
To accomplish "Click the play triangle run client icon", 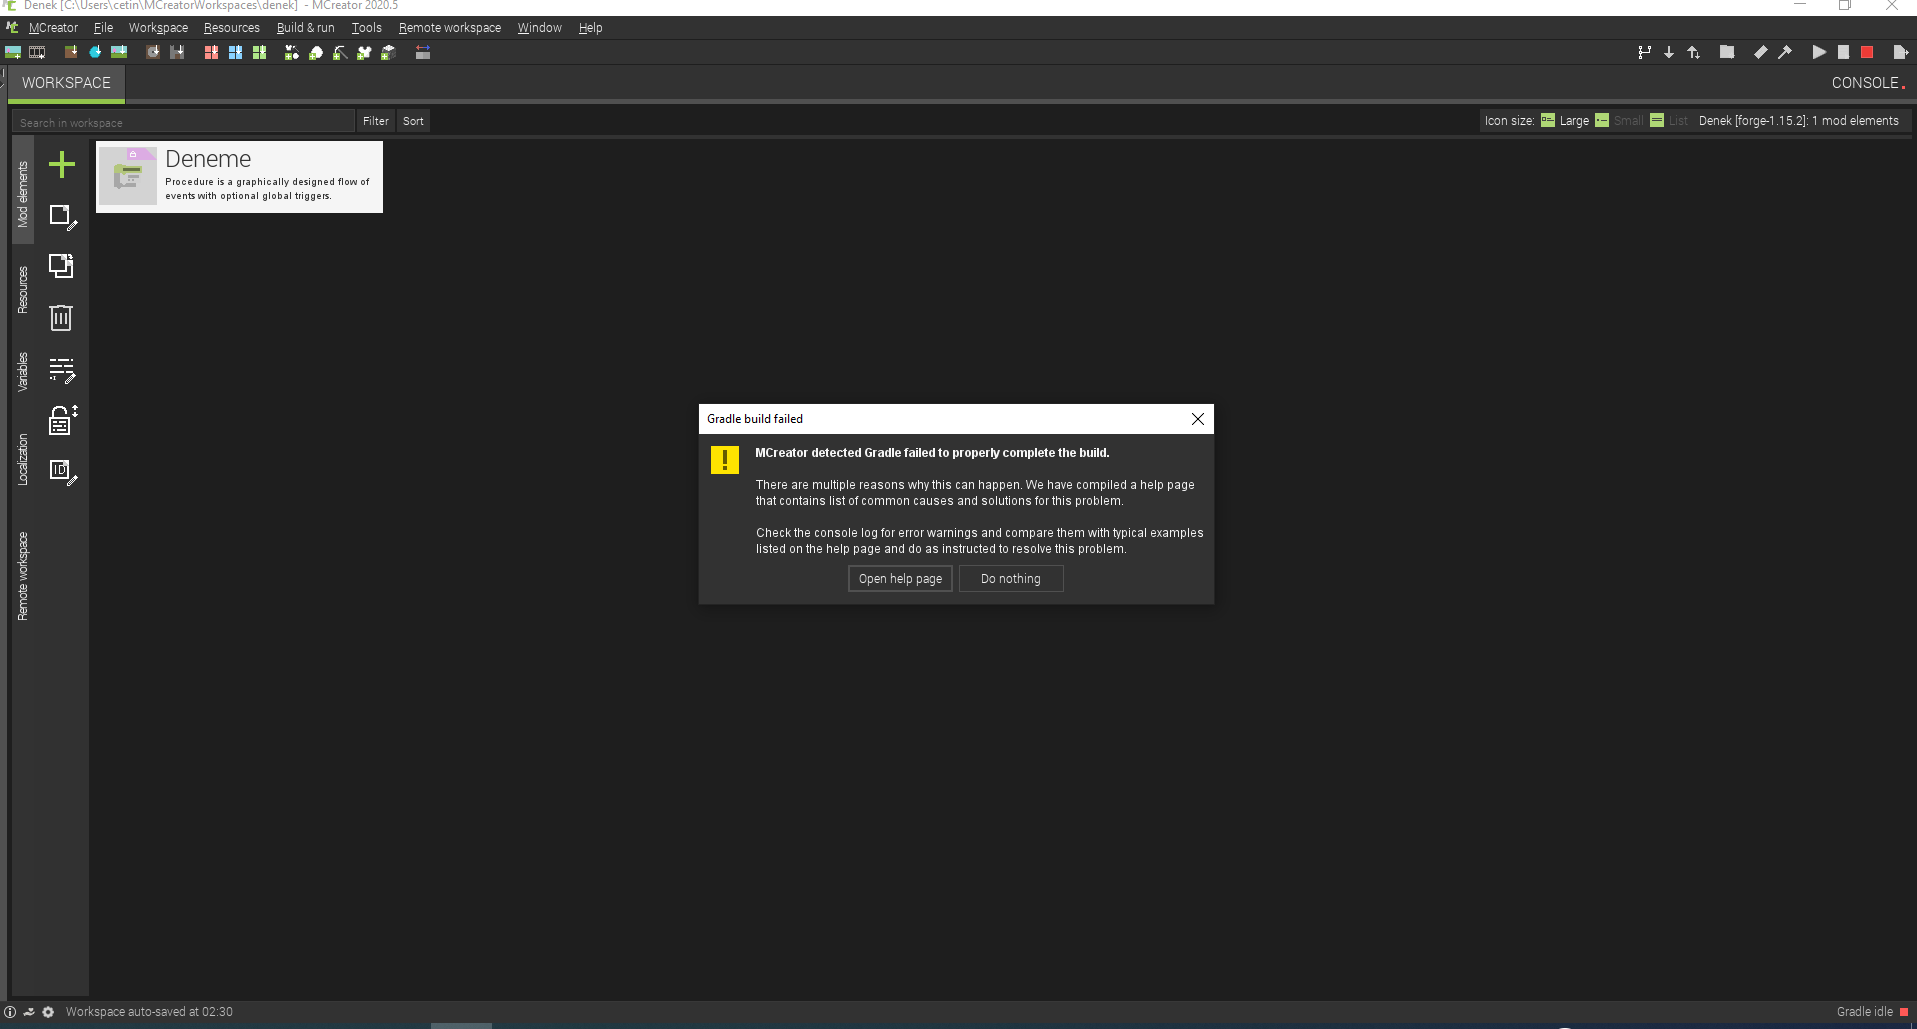I will (1819, 53).
